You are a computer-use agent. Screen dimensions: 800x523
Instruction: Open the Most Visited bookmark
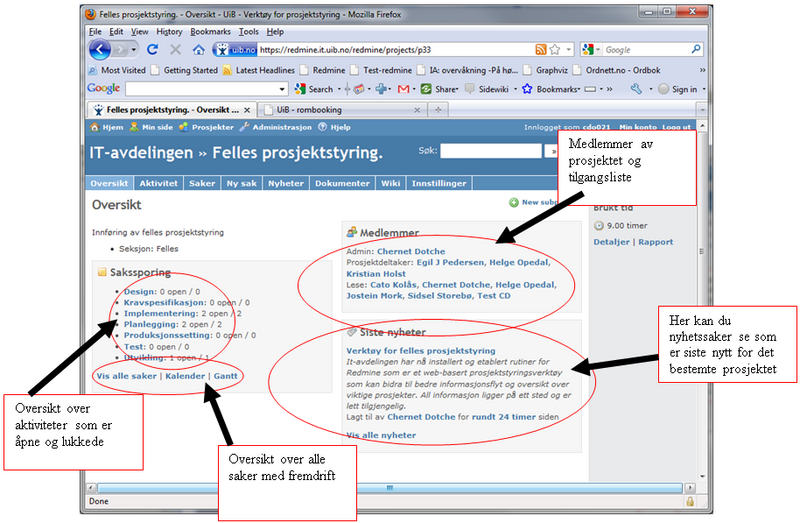click(117, 70)
